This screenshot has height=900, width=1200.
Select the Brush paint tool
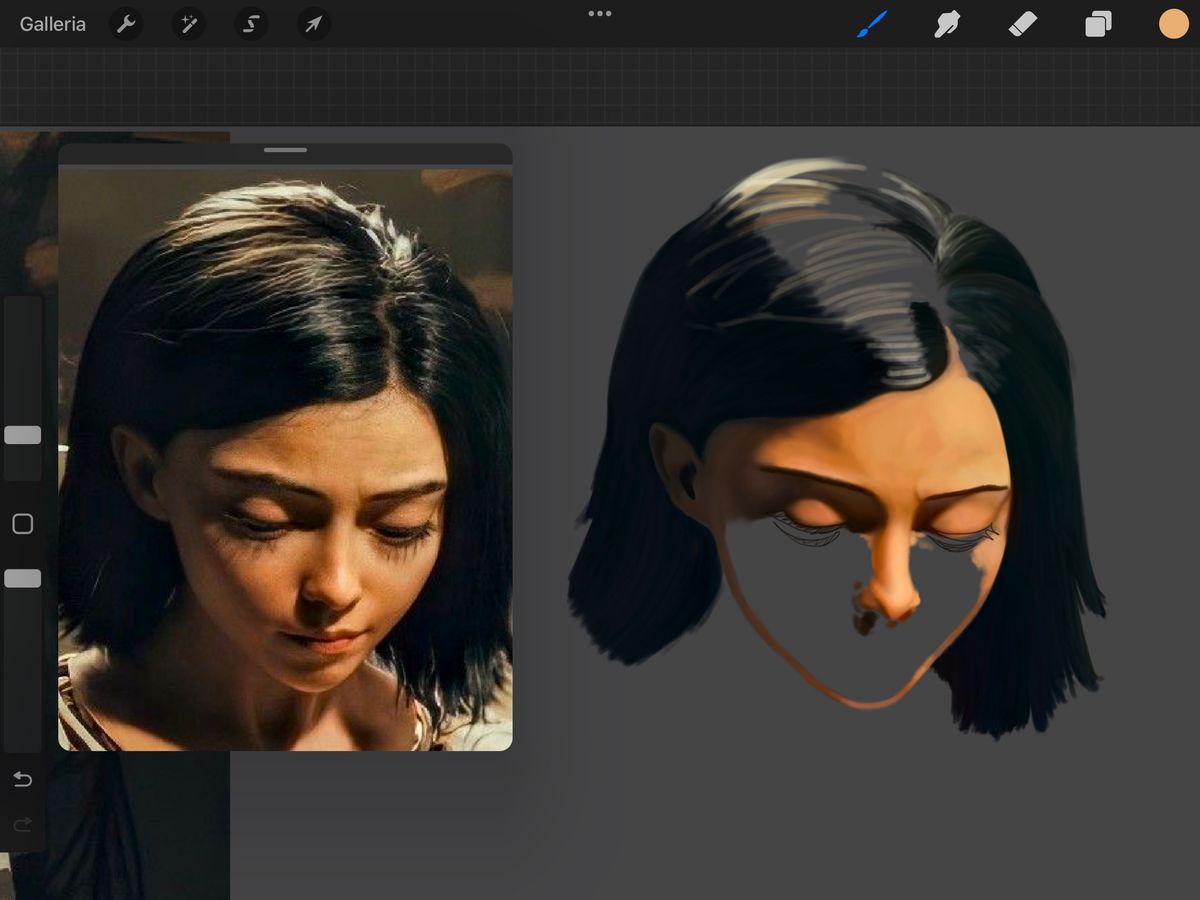pos(872,24)
